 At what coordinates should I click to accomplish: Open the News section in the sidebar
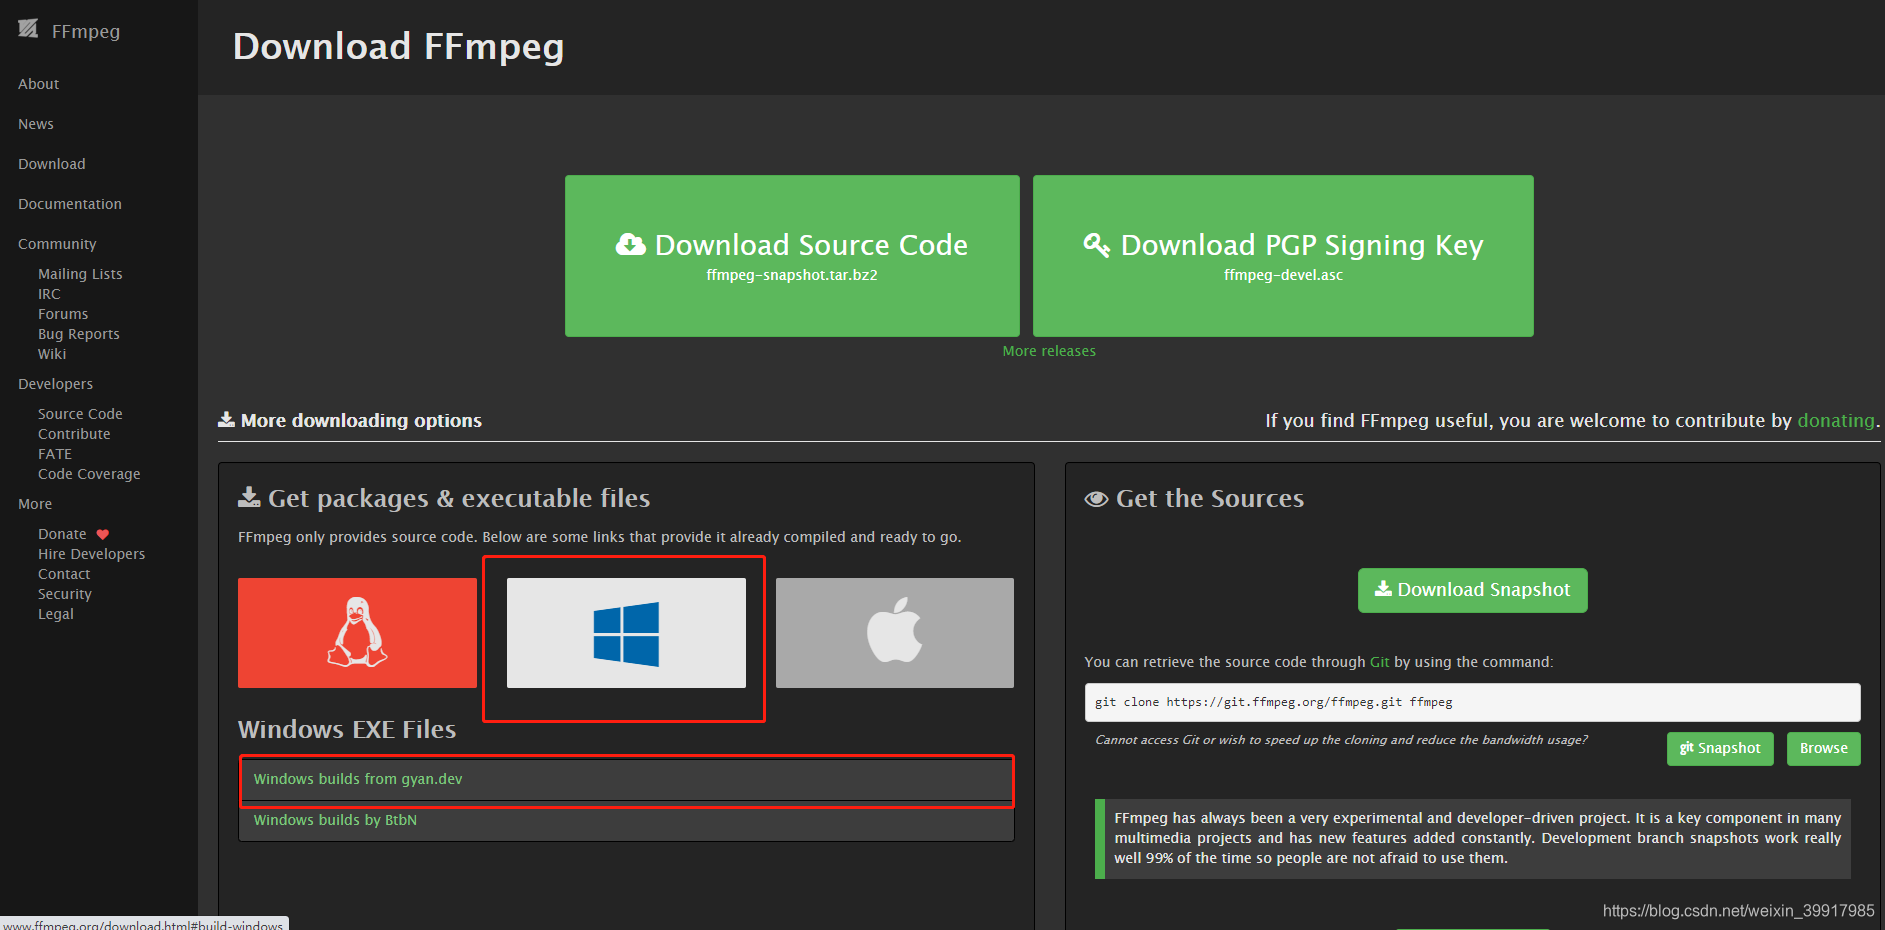click(35, 123)
